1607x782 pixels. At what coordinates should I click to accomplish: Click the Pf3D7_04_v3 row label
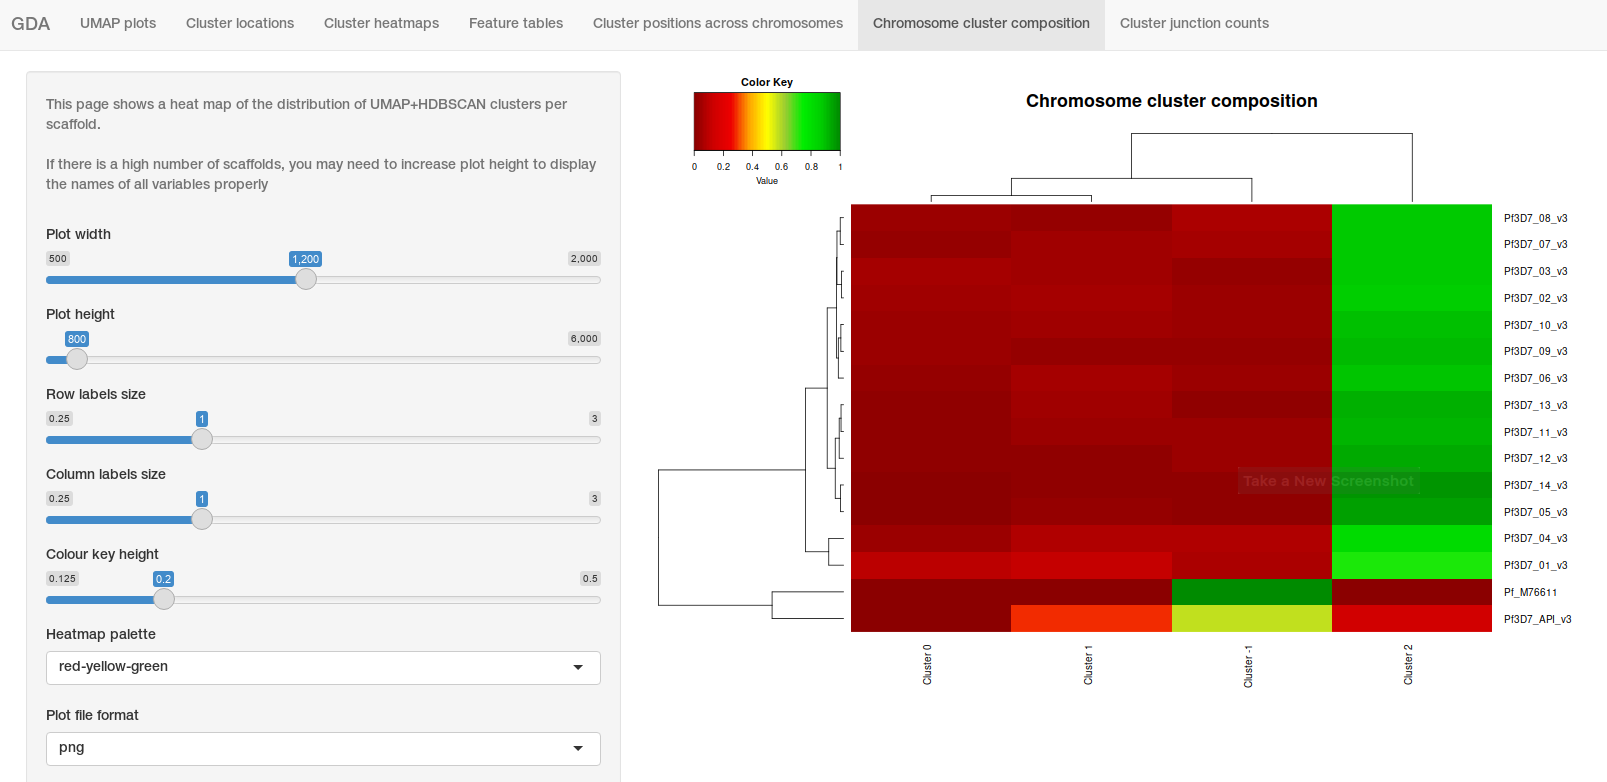point(1535,538)
